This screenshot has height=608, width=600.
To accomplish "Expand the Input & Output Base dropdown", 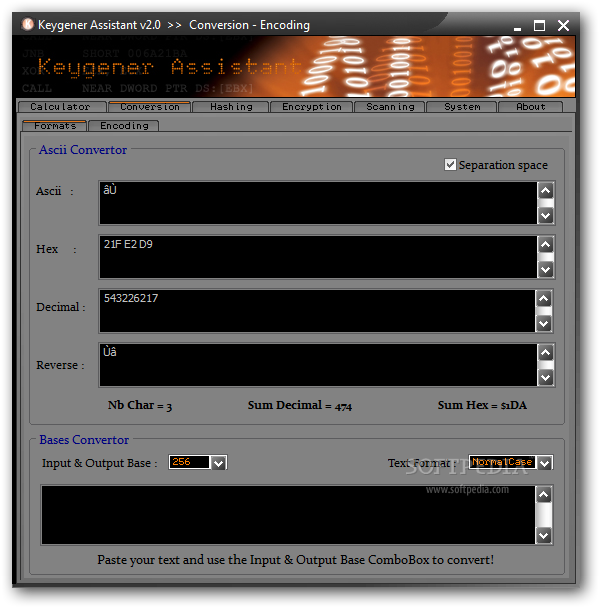I will [218, 463].
